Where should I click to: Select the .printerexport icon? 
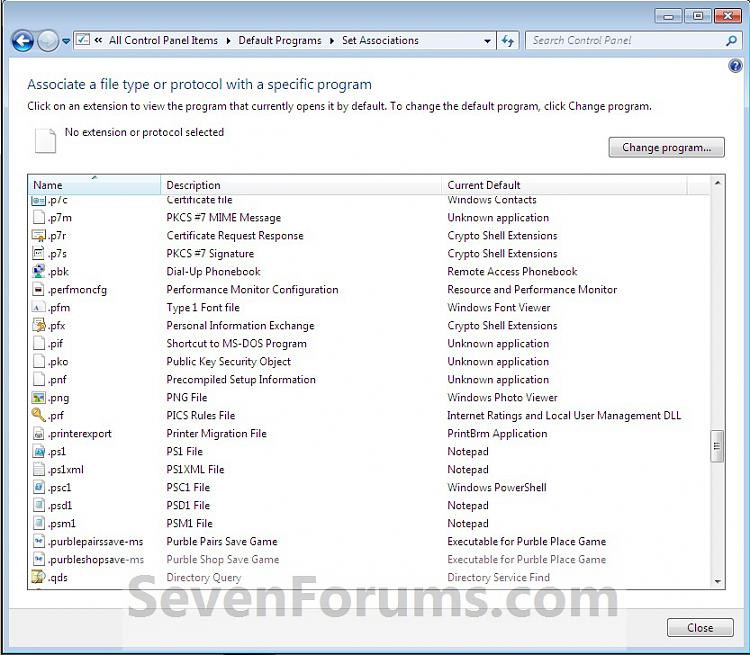[x=39, y=433]
